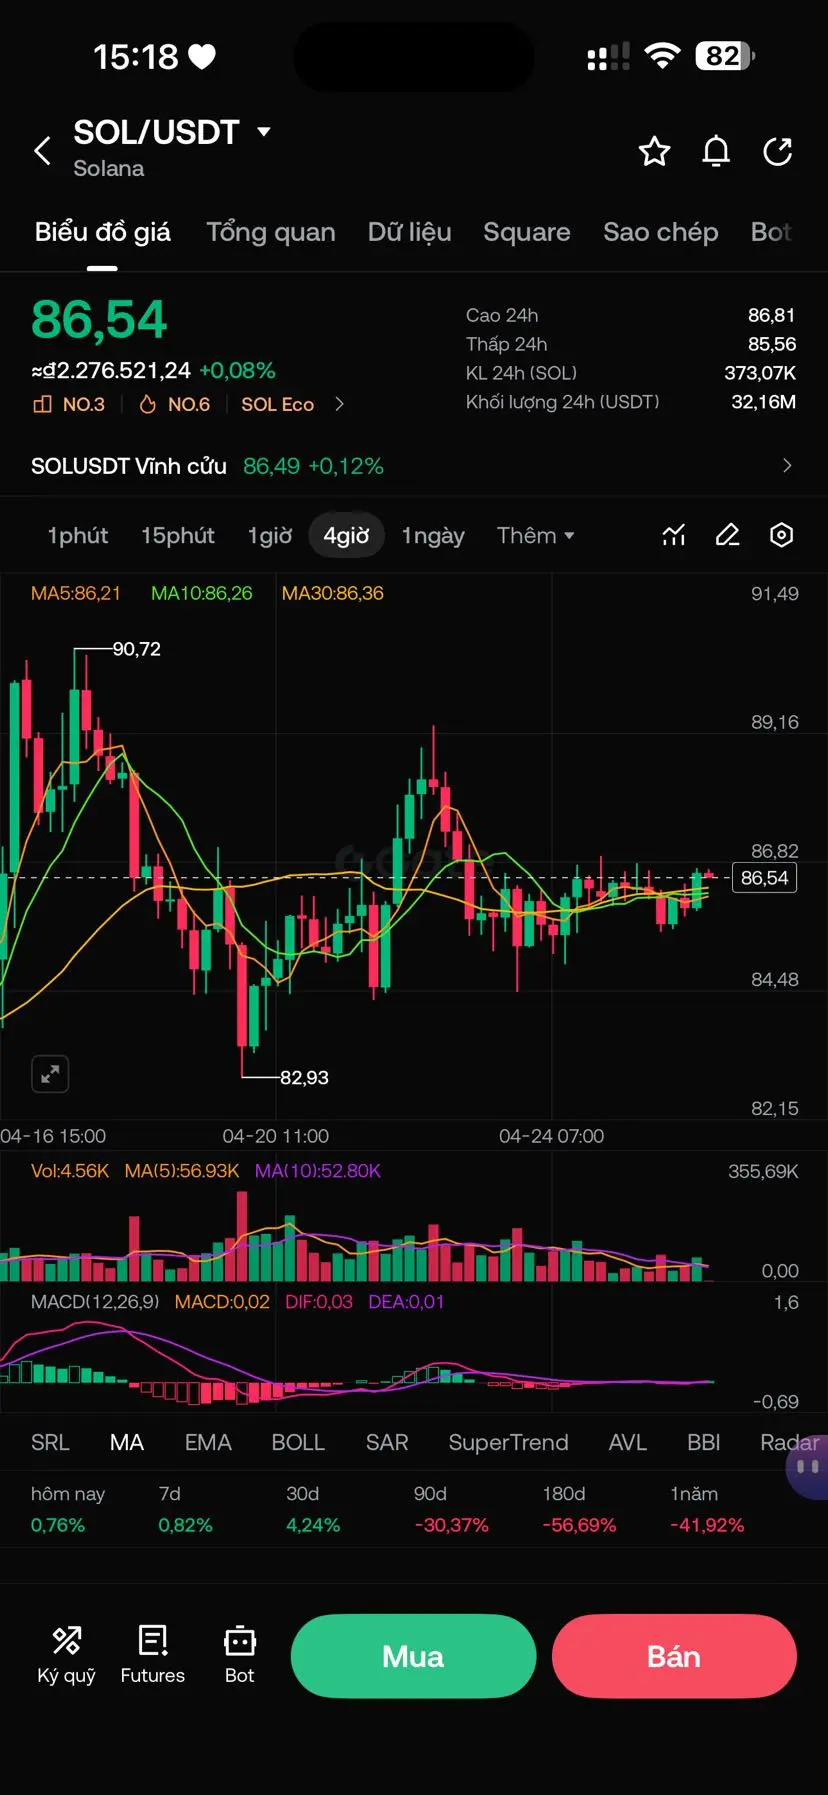Tap 1năm -41,92% performance
The width and height of the screenshot is (828, 1795).
coord(707,1509)
